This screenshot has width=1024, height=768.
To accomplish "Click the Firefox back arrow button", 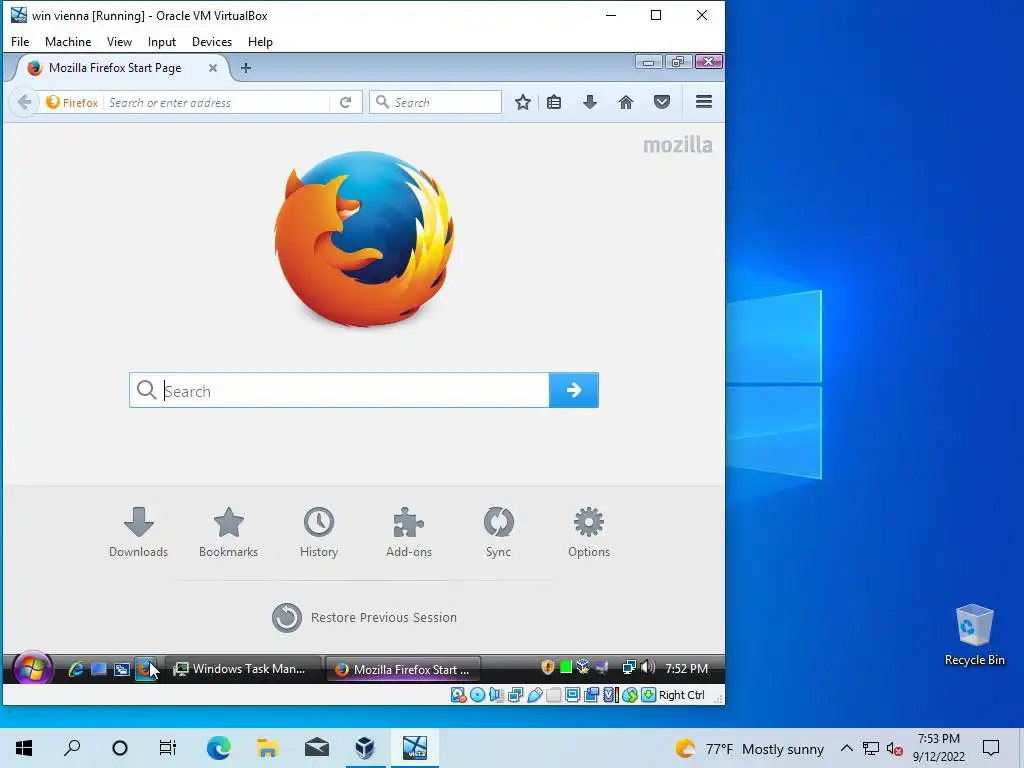I will [x=24, y=102].
